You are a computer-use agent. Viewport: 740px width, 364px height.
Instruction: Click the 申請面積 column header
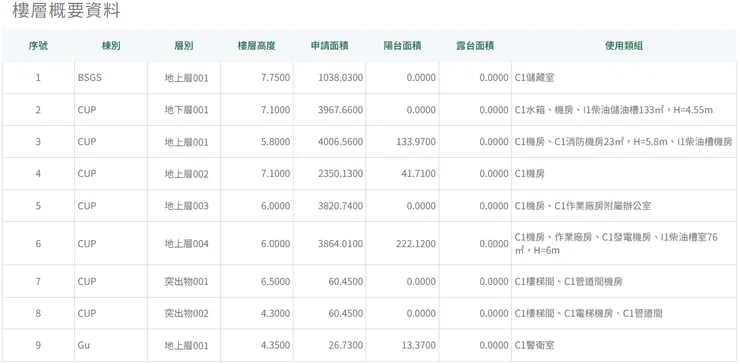[329, 46]
